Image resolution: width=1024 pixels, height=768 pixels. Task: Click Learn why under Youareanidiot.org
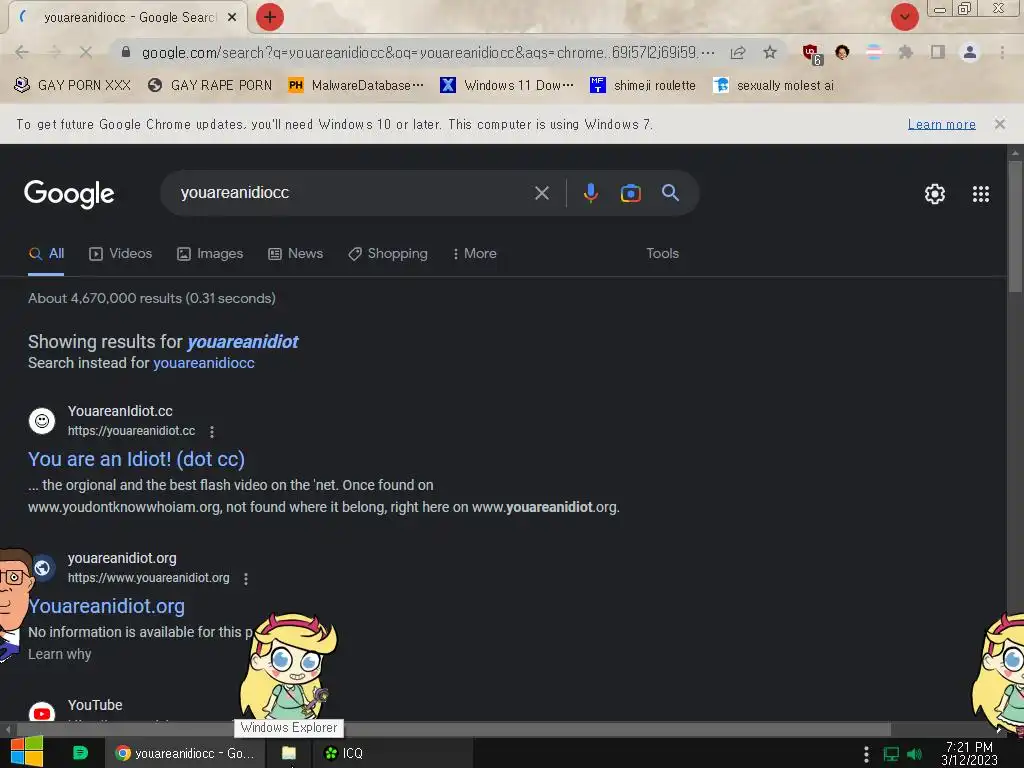(x=59, y=654)
